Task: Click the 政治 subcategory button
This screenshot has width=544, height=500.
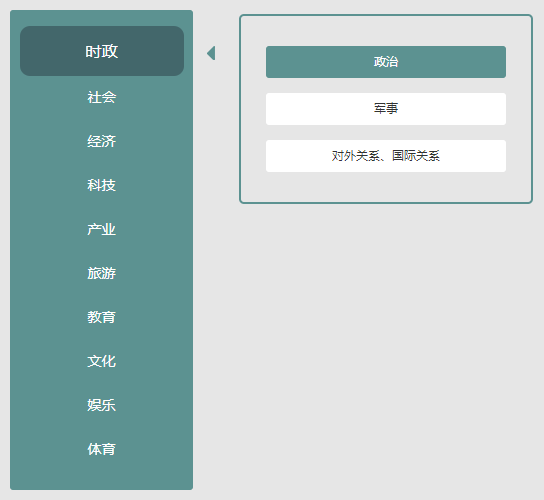Action: tap(386, 62)
